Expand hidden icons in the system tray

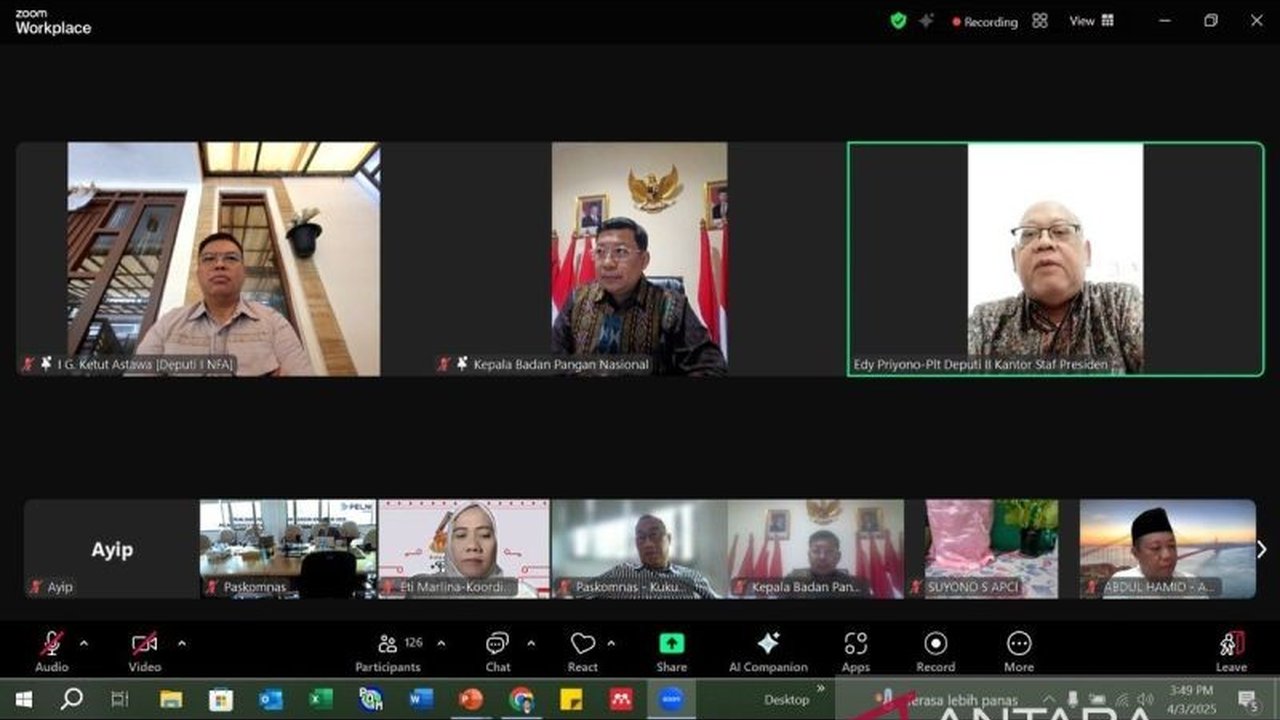coord(1048,700)
